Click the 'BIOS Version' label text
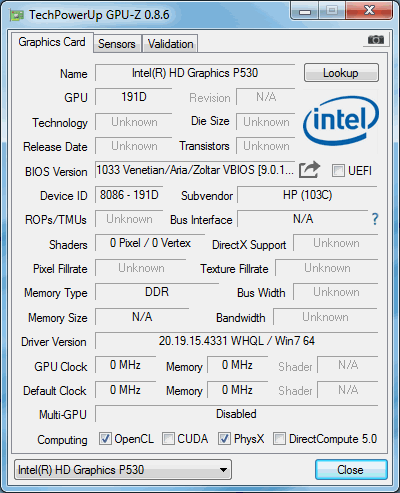 pos(56,172)
